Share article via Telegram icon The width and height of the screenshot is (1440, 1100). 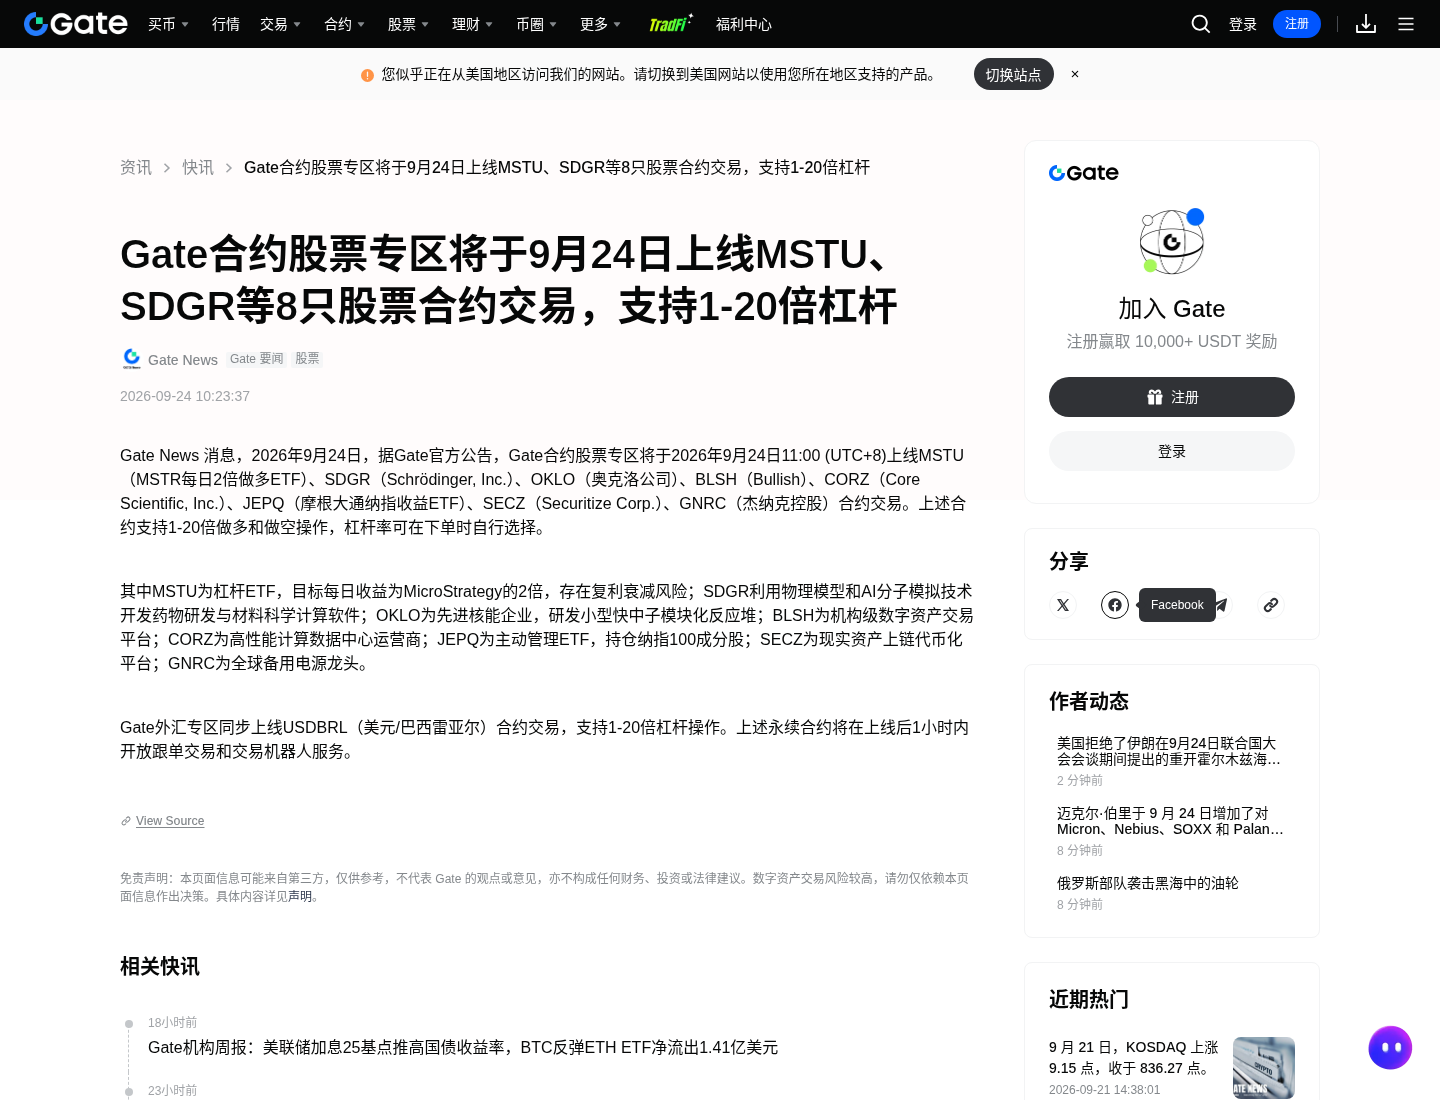[1221, 605]
